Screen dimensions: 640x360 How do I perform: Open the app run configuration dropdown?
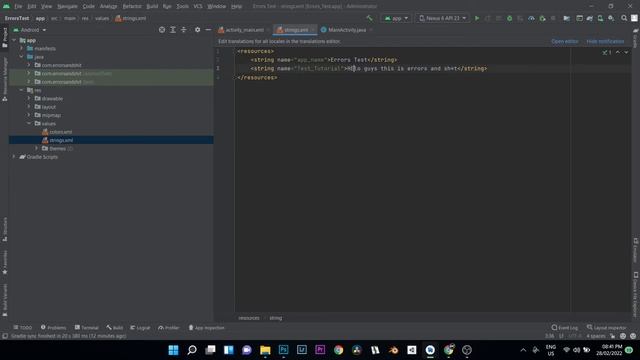(x=396, y=18)
